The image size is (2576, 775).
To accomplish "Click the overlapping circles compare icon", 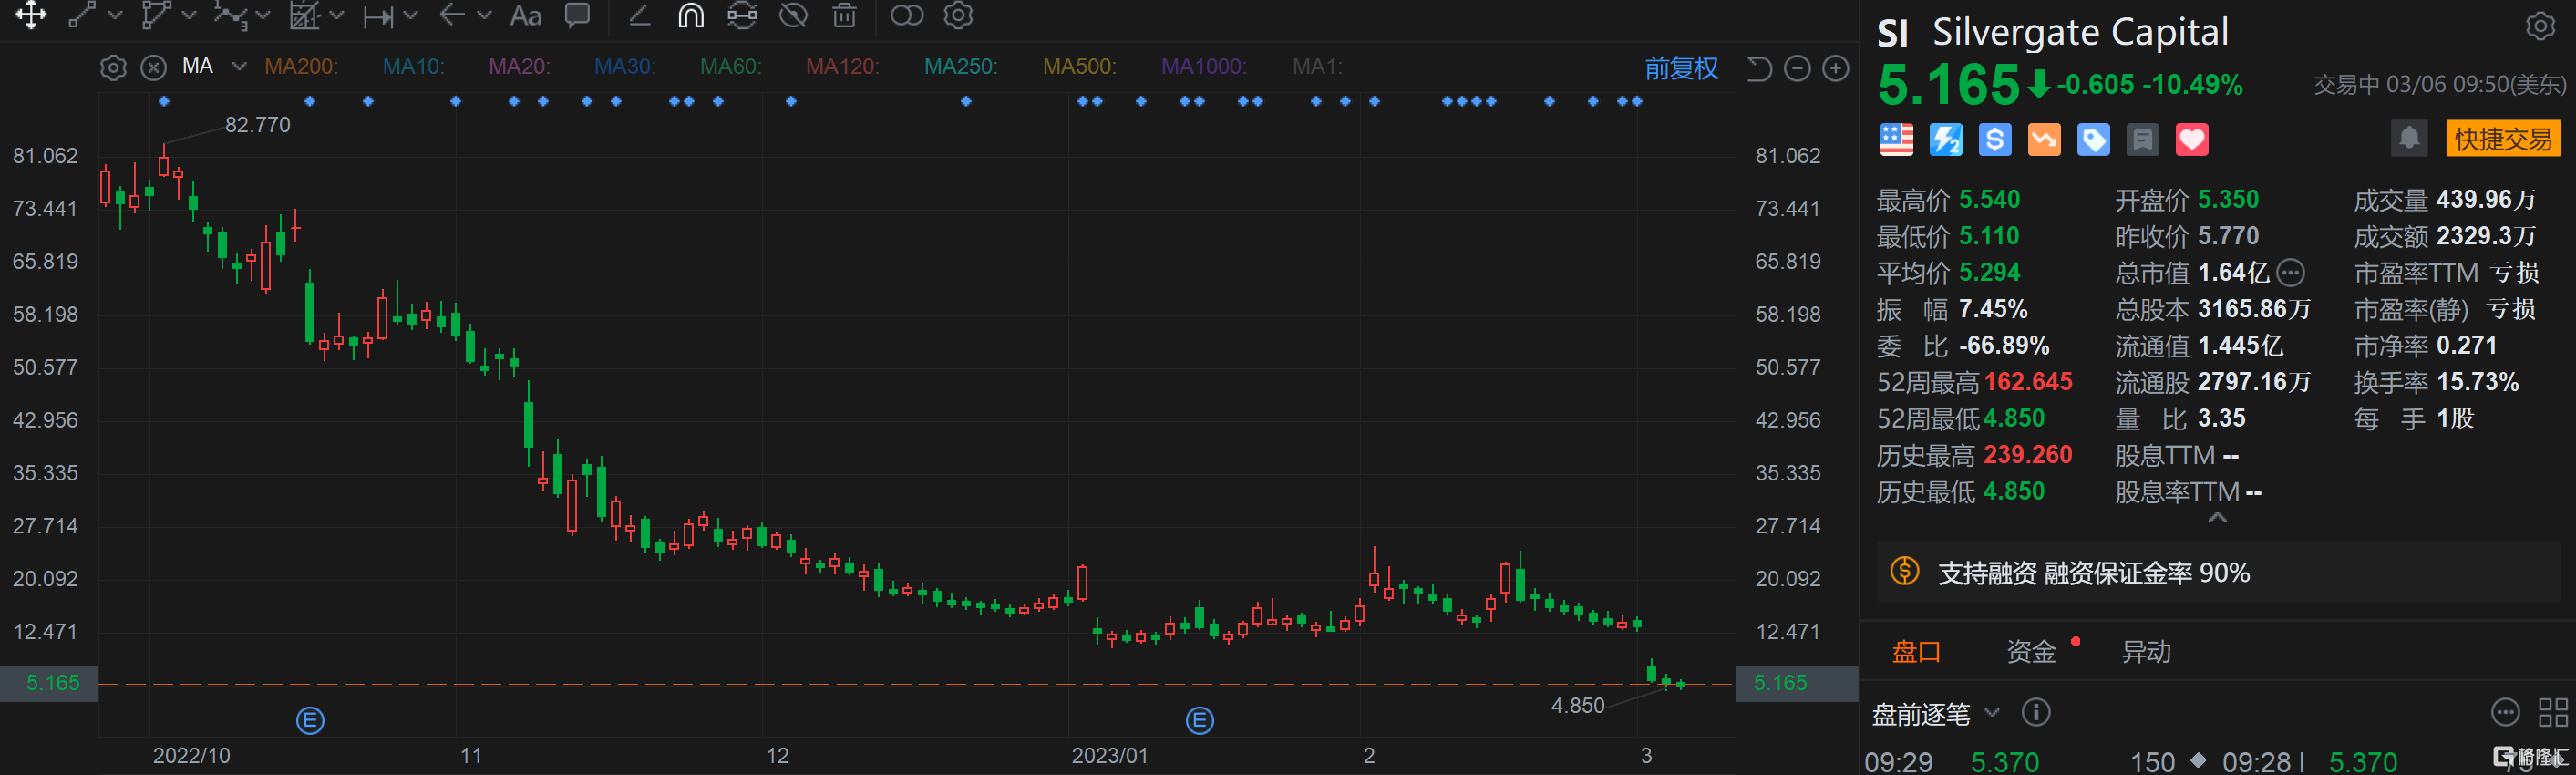I will 907,15.
